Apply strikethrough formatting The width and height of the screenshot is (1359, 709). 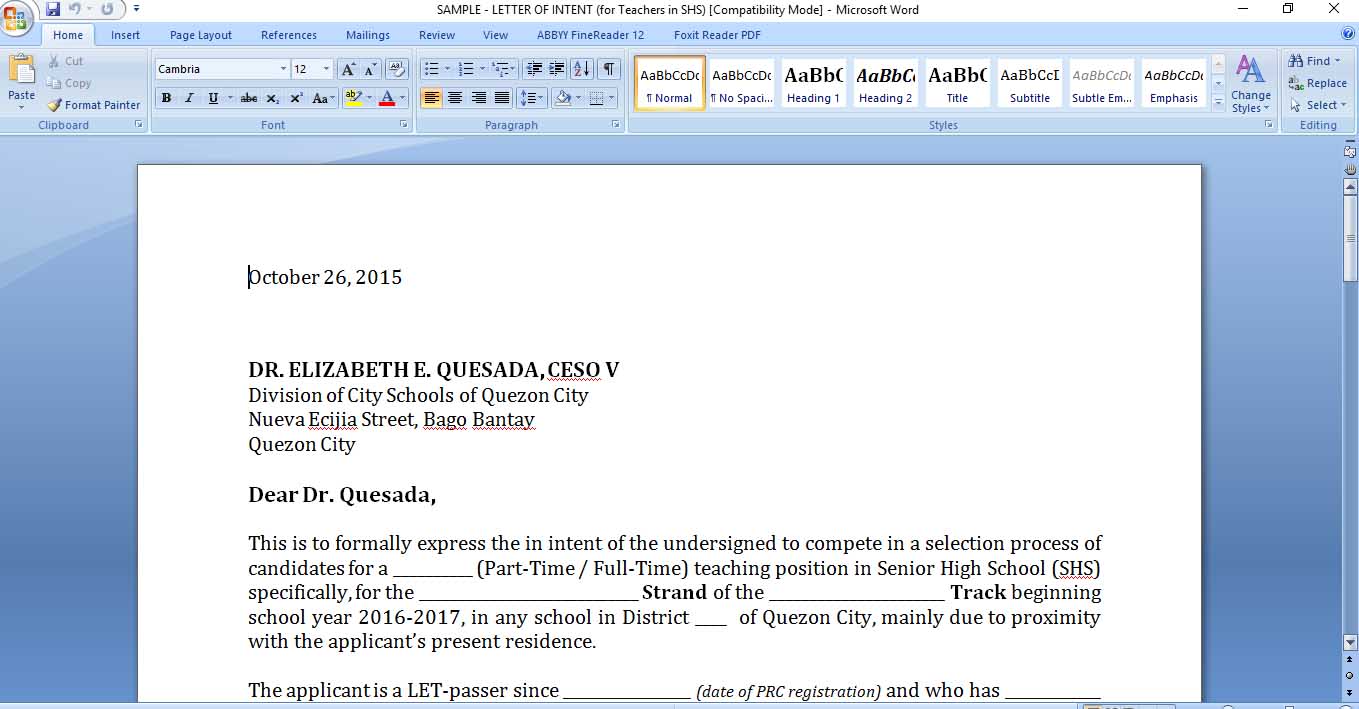coord(249,98)
